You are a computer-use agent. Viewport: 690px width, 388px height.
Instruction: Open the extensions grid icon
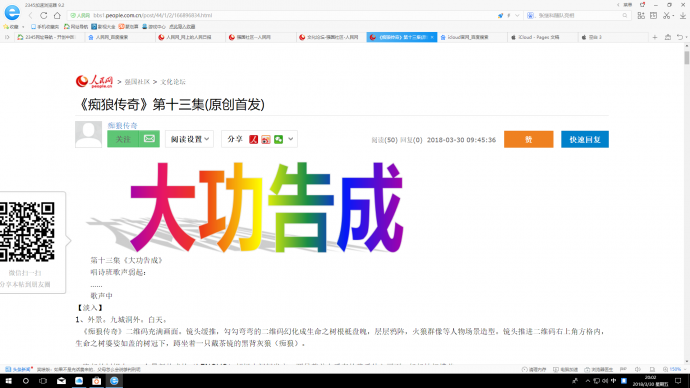641,15
